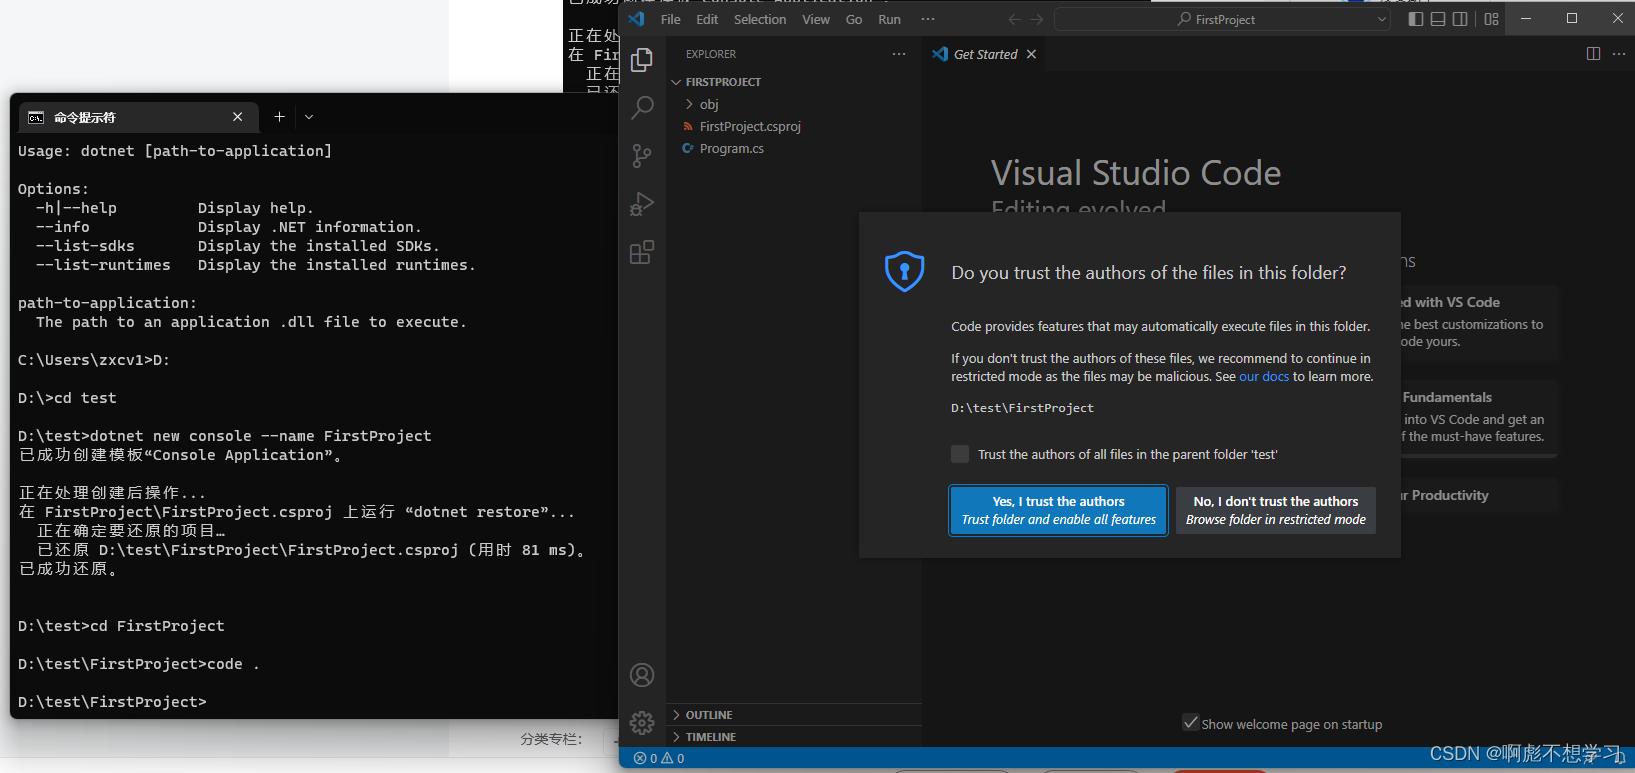Open the Go menu
The image size is (1635, 773).
coord(854,19)
